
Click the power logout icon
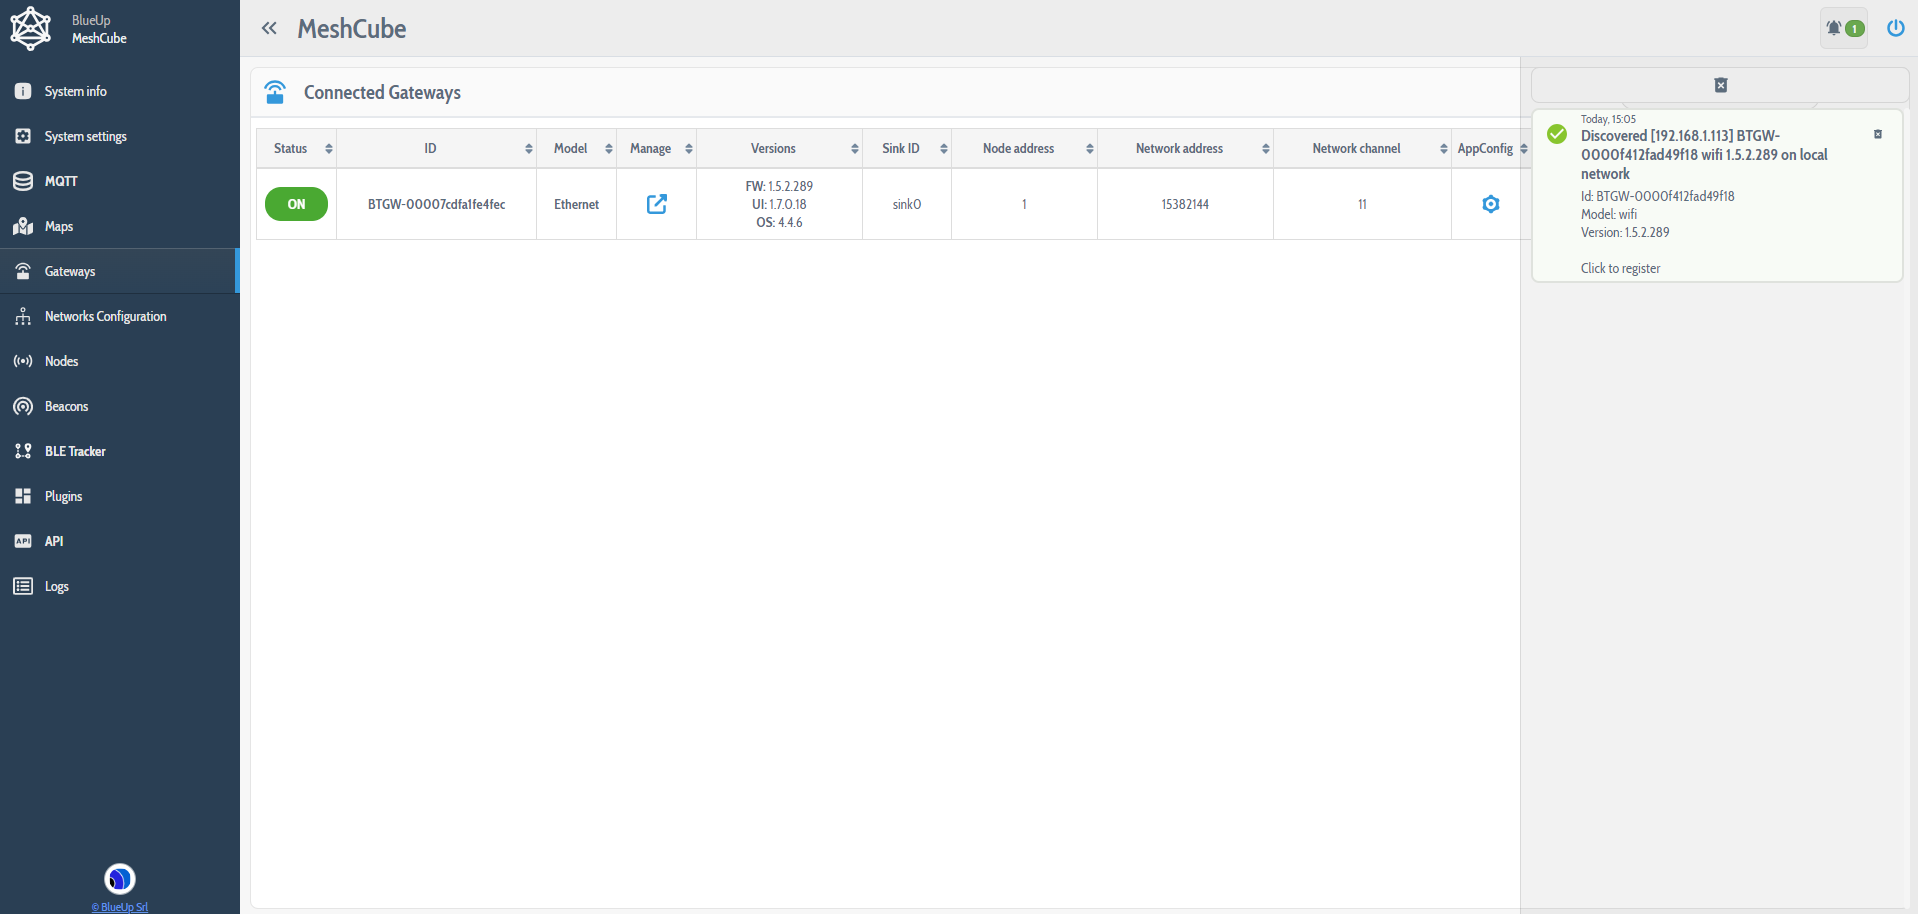pyautogui.click(x=1895, y=28)
